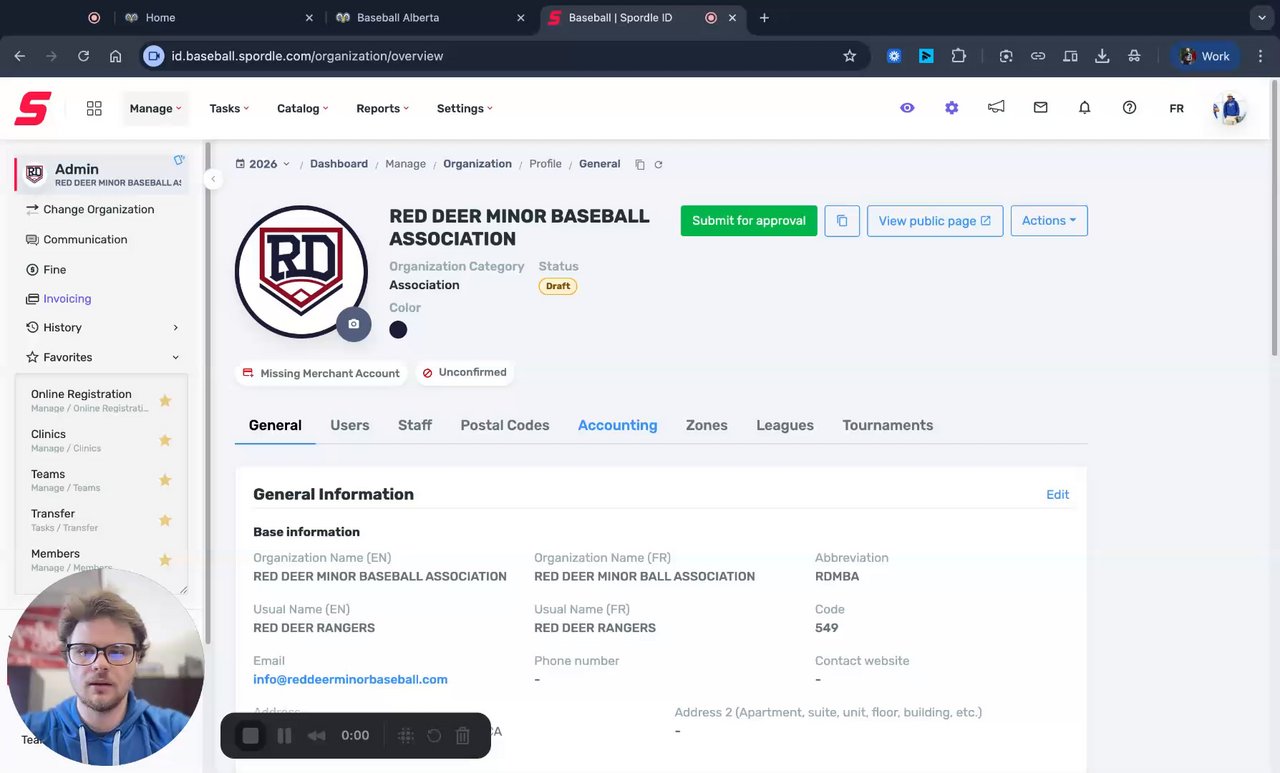The height and width of the screenshot is (773, 1280).
Task: Click the pin icon beside Admin
Action: pos(179,160)
